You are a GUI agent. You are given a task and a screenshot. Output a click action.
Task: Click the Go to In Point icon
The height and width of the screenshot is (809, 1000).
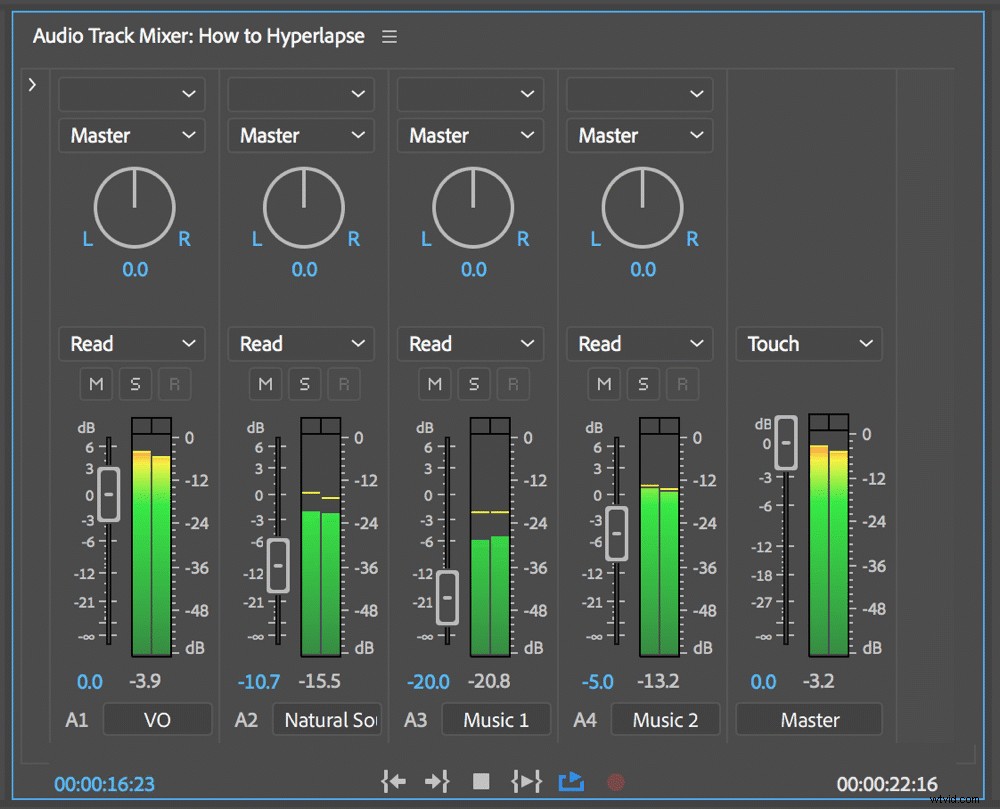tap(393, 782)
